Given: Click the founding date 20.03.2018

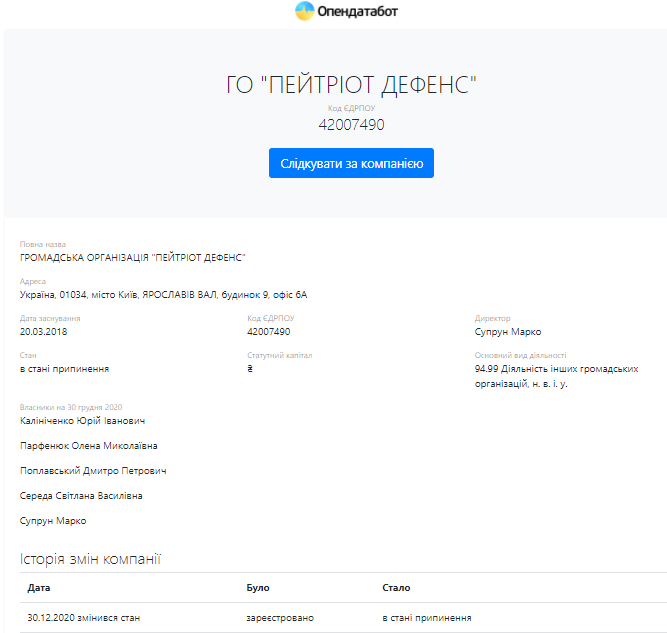Looking at the screenshot, I should point(44,331).
